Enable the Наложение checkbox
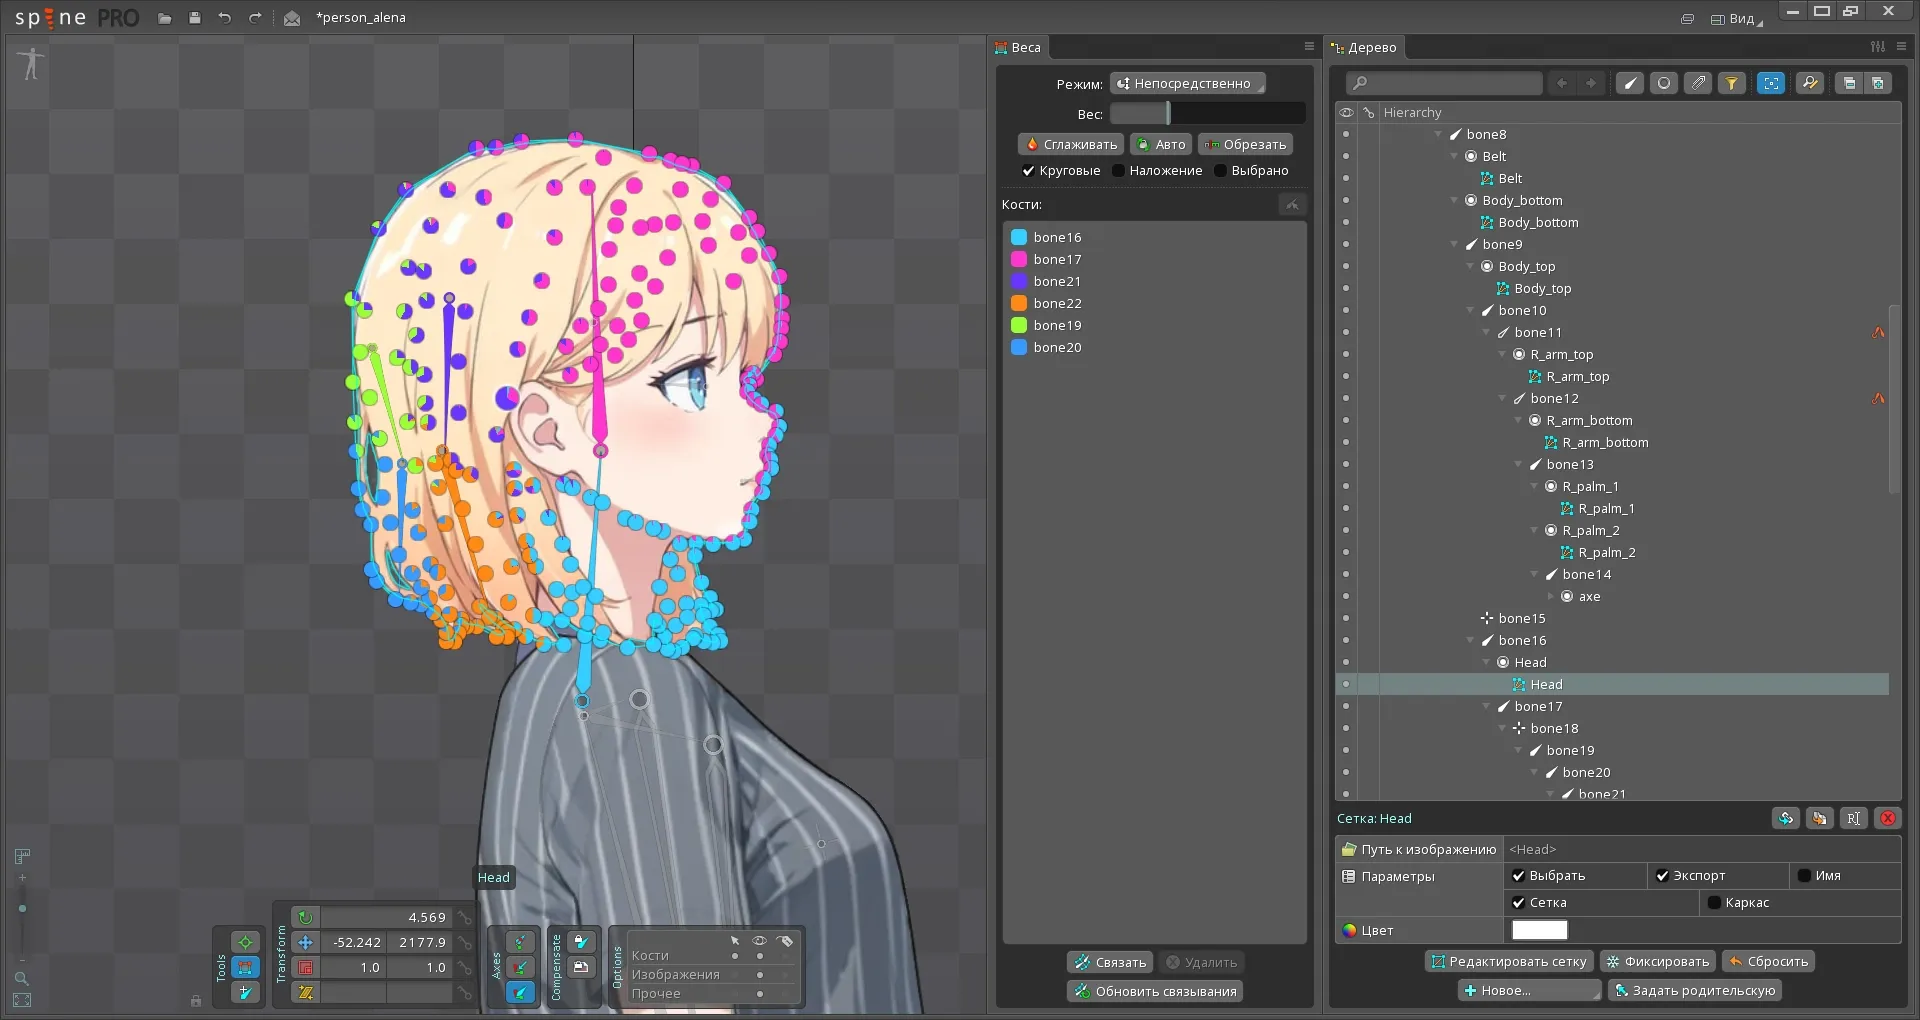This screenshot has height=1020, width=1920. click(1118, 171)
